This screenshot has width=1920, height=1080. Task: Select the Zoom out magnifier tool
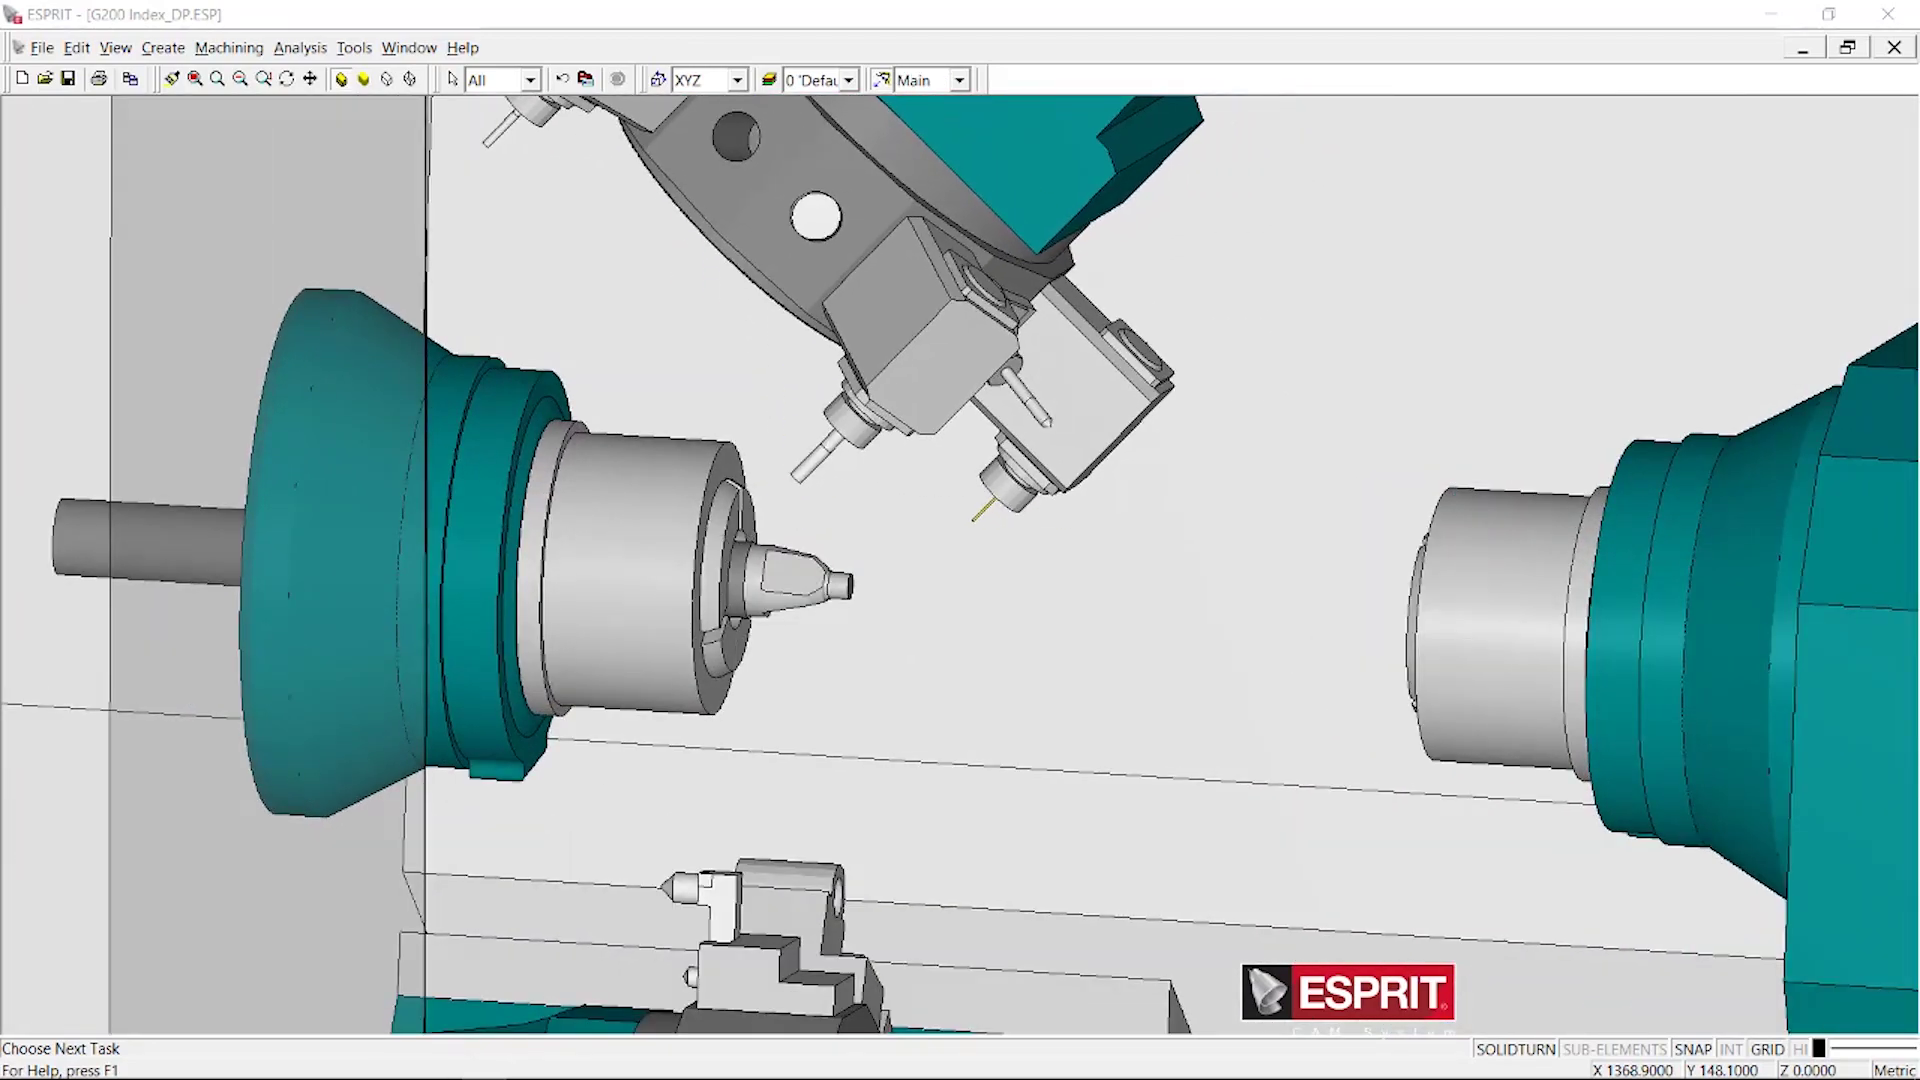click(x=240, y=79)
